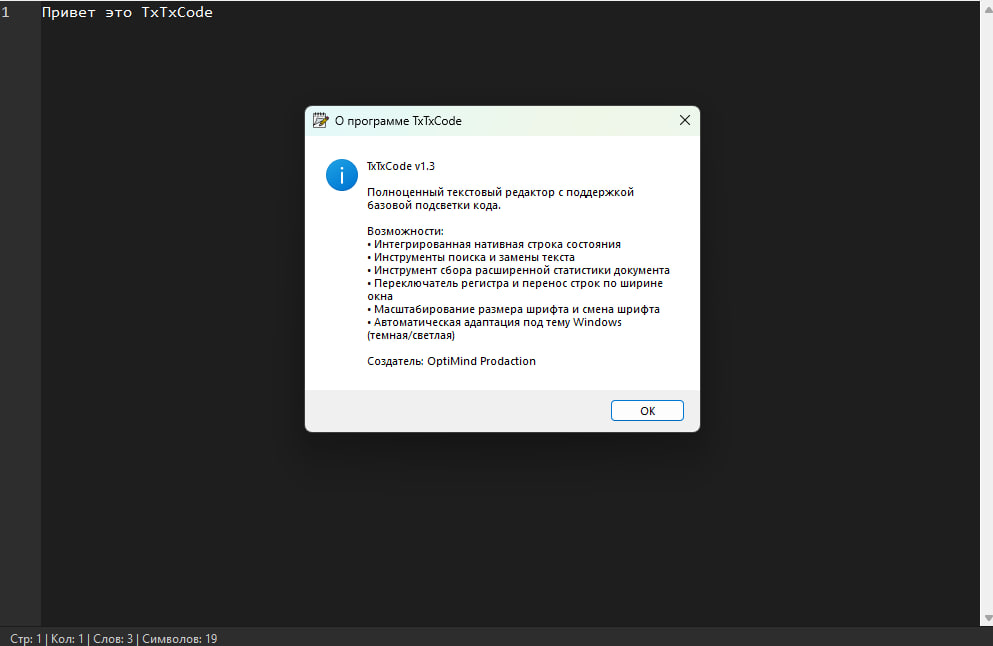This screenshot has height=646, width=993.
Task: Click the 'Слов: 3' status bar counter
Action: 113,638
